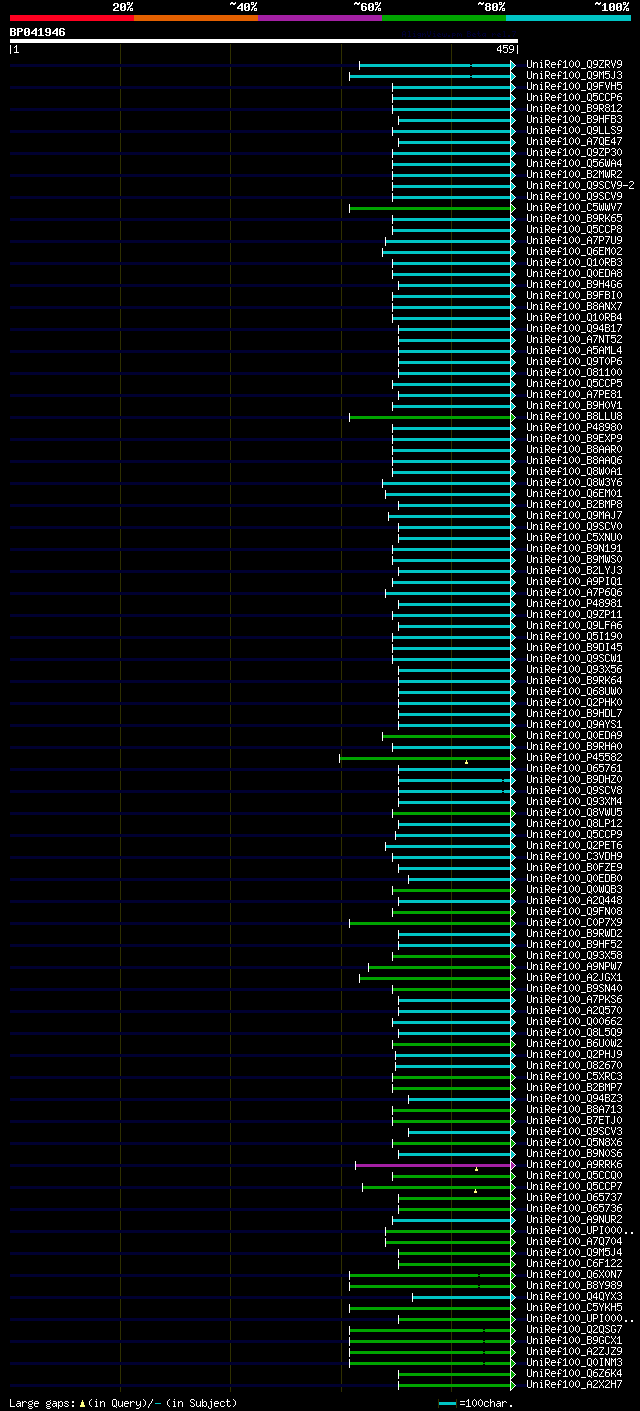The image size is (640, 1411).
Task: Click the label UniRef100_A7Q704
Action: point(574,1241)
